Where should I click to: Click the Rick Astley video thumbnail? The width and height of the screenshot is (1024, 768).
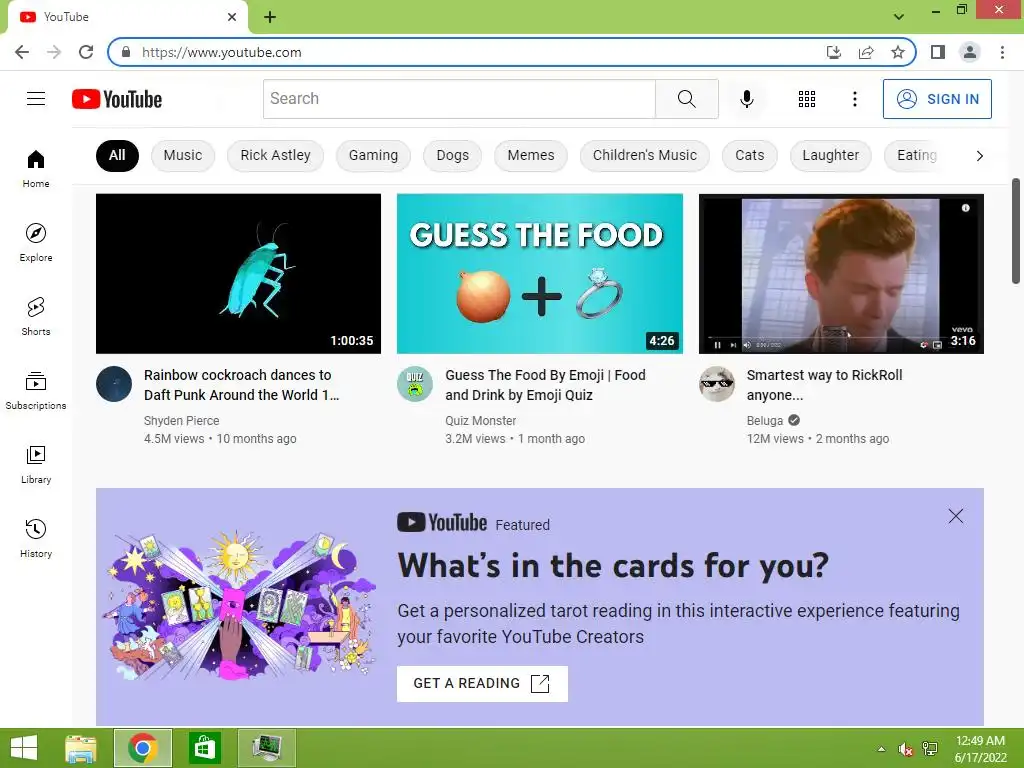841,274
